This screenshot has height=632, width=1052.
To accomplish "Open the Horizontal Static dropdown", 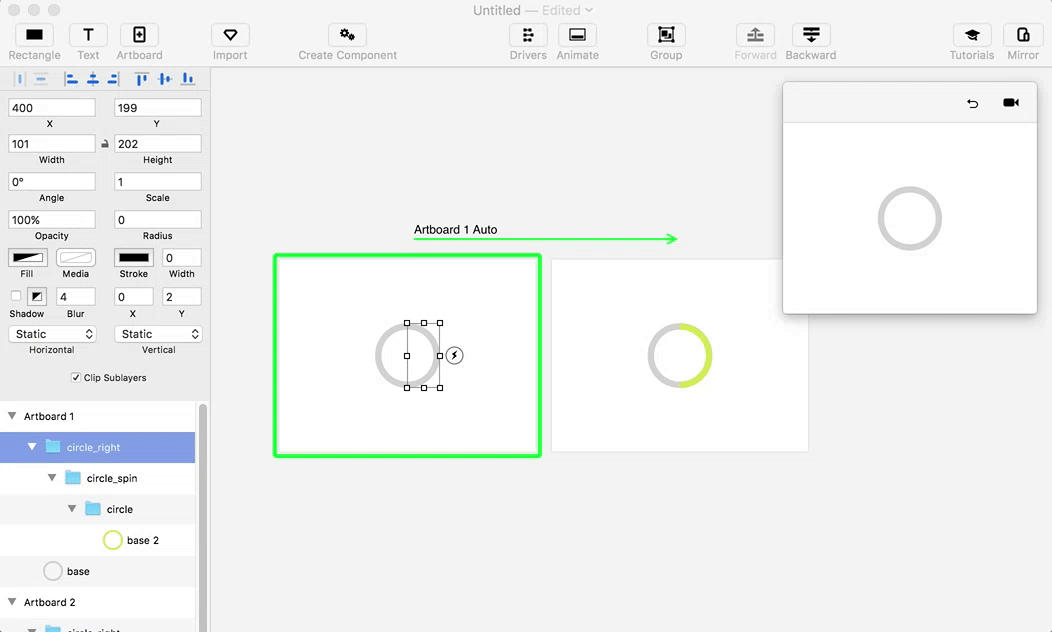I will pyautogui.click(x=51, y=333).
